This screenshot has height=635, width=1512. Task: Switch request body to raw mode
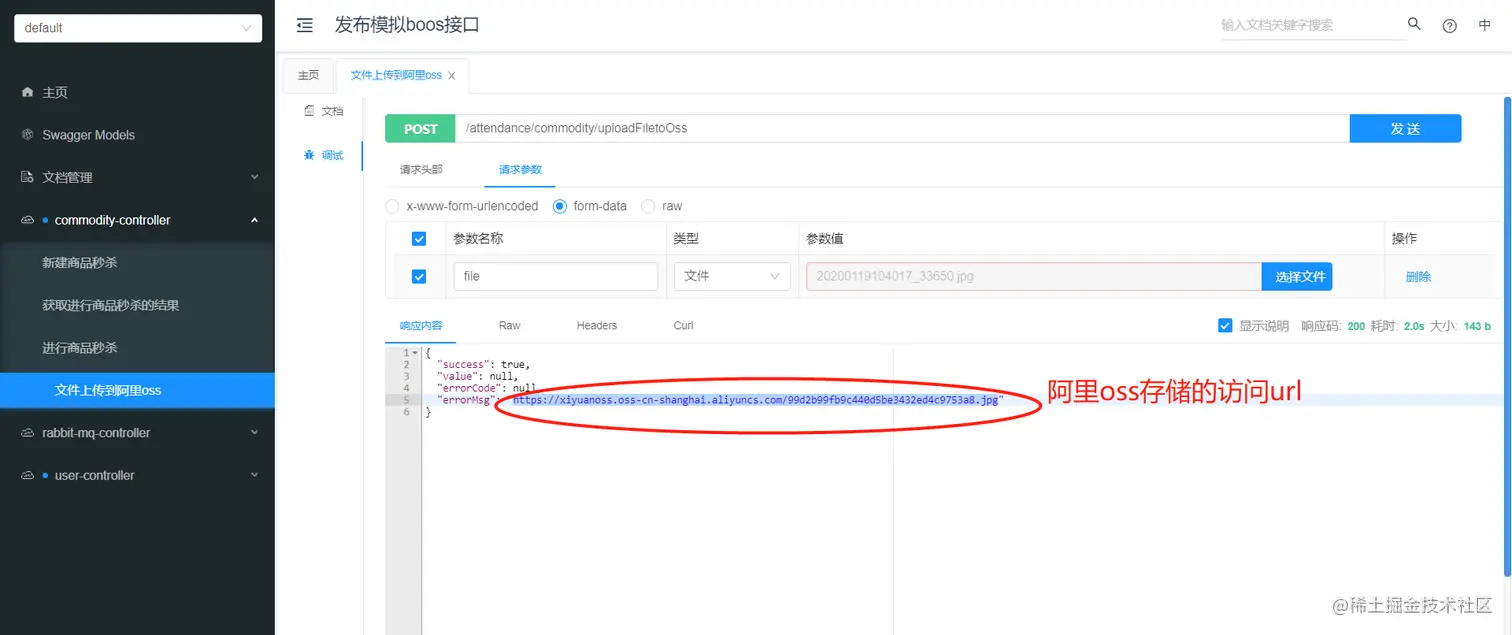click(x=648, y=206)
